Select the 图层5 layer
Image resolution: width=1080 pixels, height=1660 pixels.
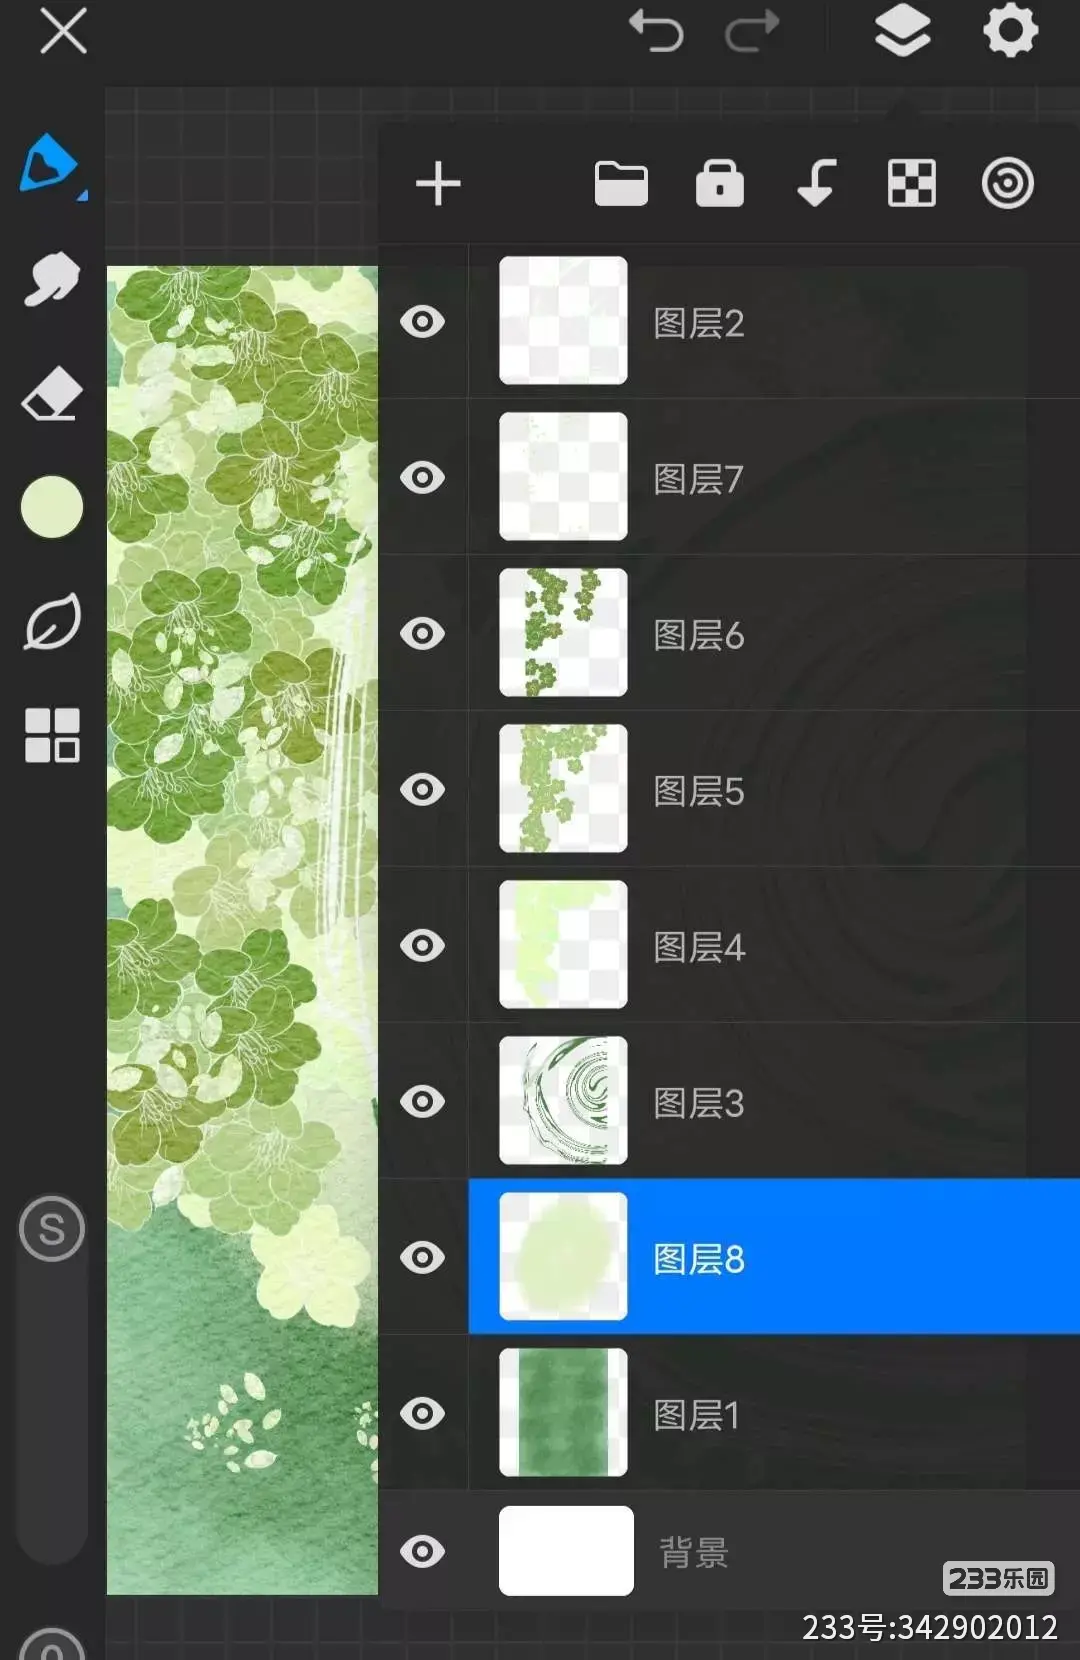(774, 789)
